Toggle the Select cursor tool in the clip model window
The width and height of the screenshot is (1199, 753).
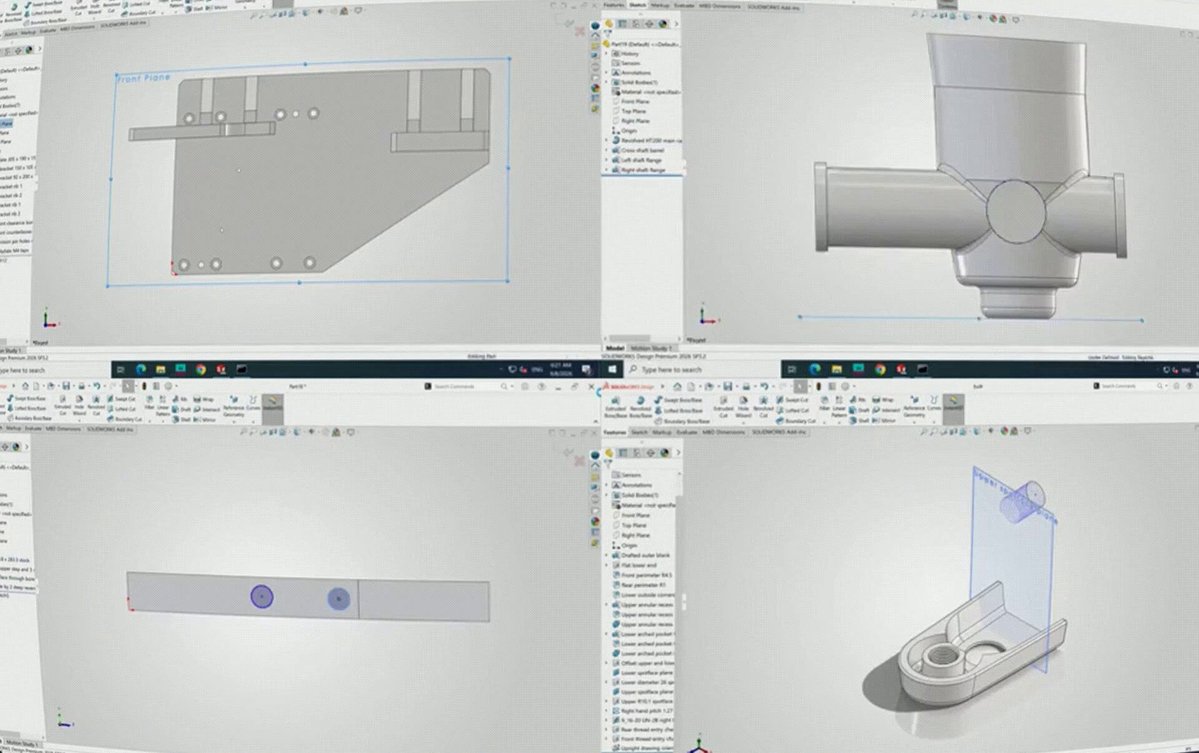pos(800,386)
